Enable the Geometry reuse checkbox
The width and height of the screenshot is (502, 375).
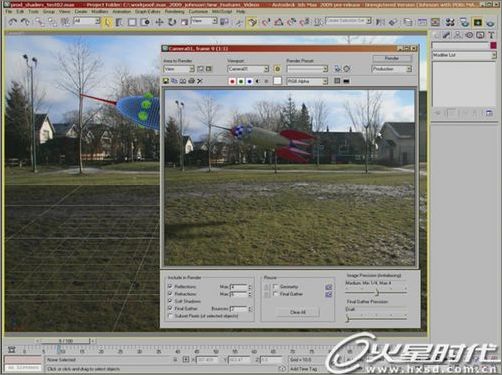pyautogui.click(x=276, y=286)
